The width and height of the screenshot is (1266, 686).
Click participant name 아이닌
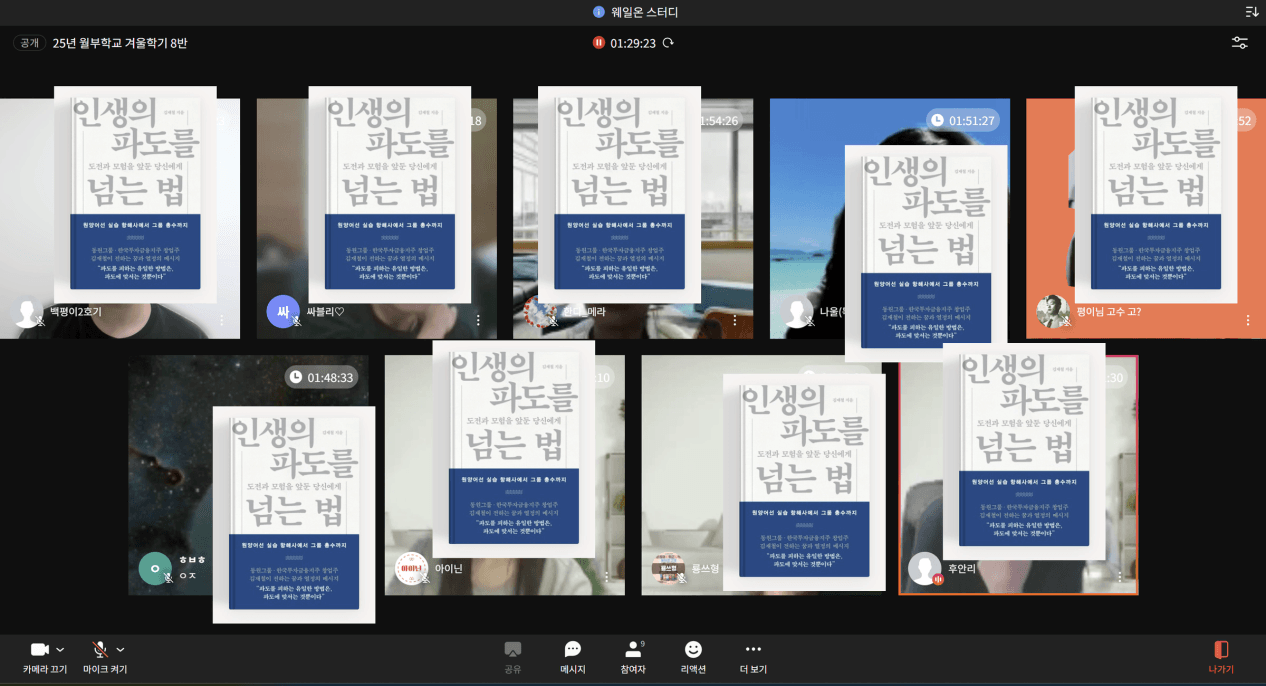pyautogui.click(x=448, y=568)
